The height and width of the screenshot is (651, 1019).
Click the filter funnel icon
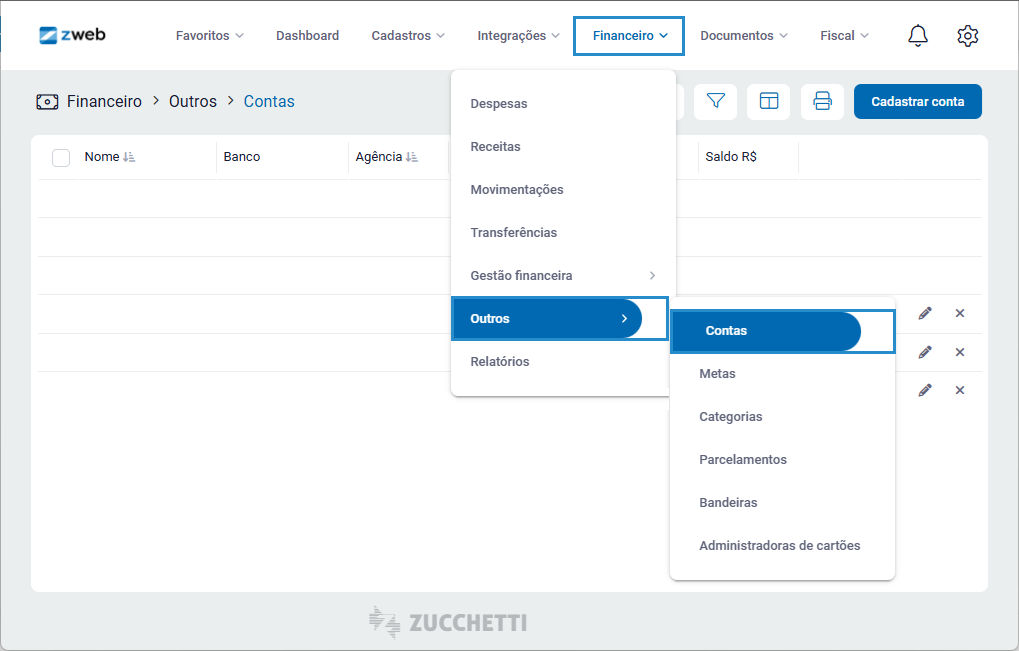pyautogui.click(x=716, y=101)
